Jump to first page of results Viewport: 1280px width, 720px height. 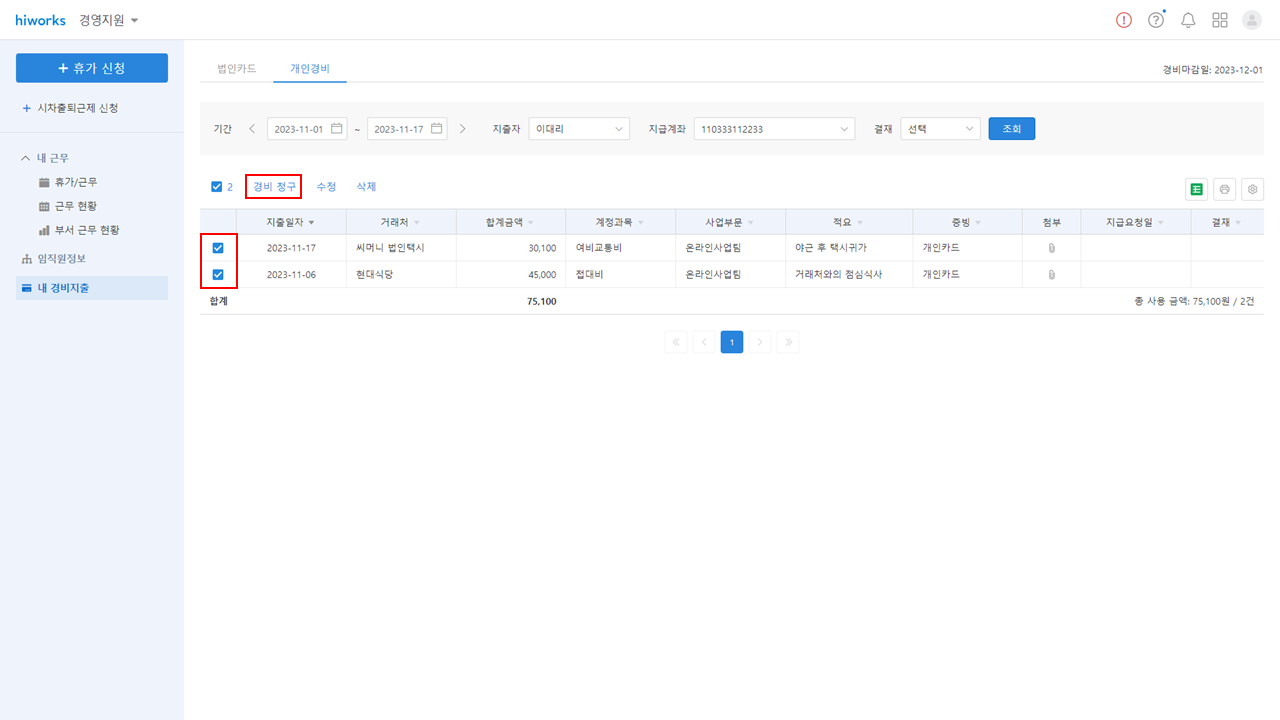(x=676, y=342)
